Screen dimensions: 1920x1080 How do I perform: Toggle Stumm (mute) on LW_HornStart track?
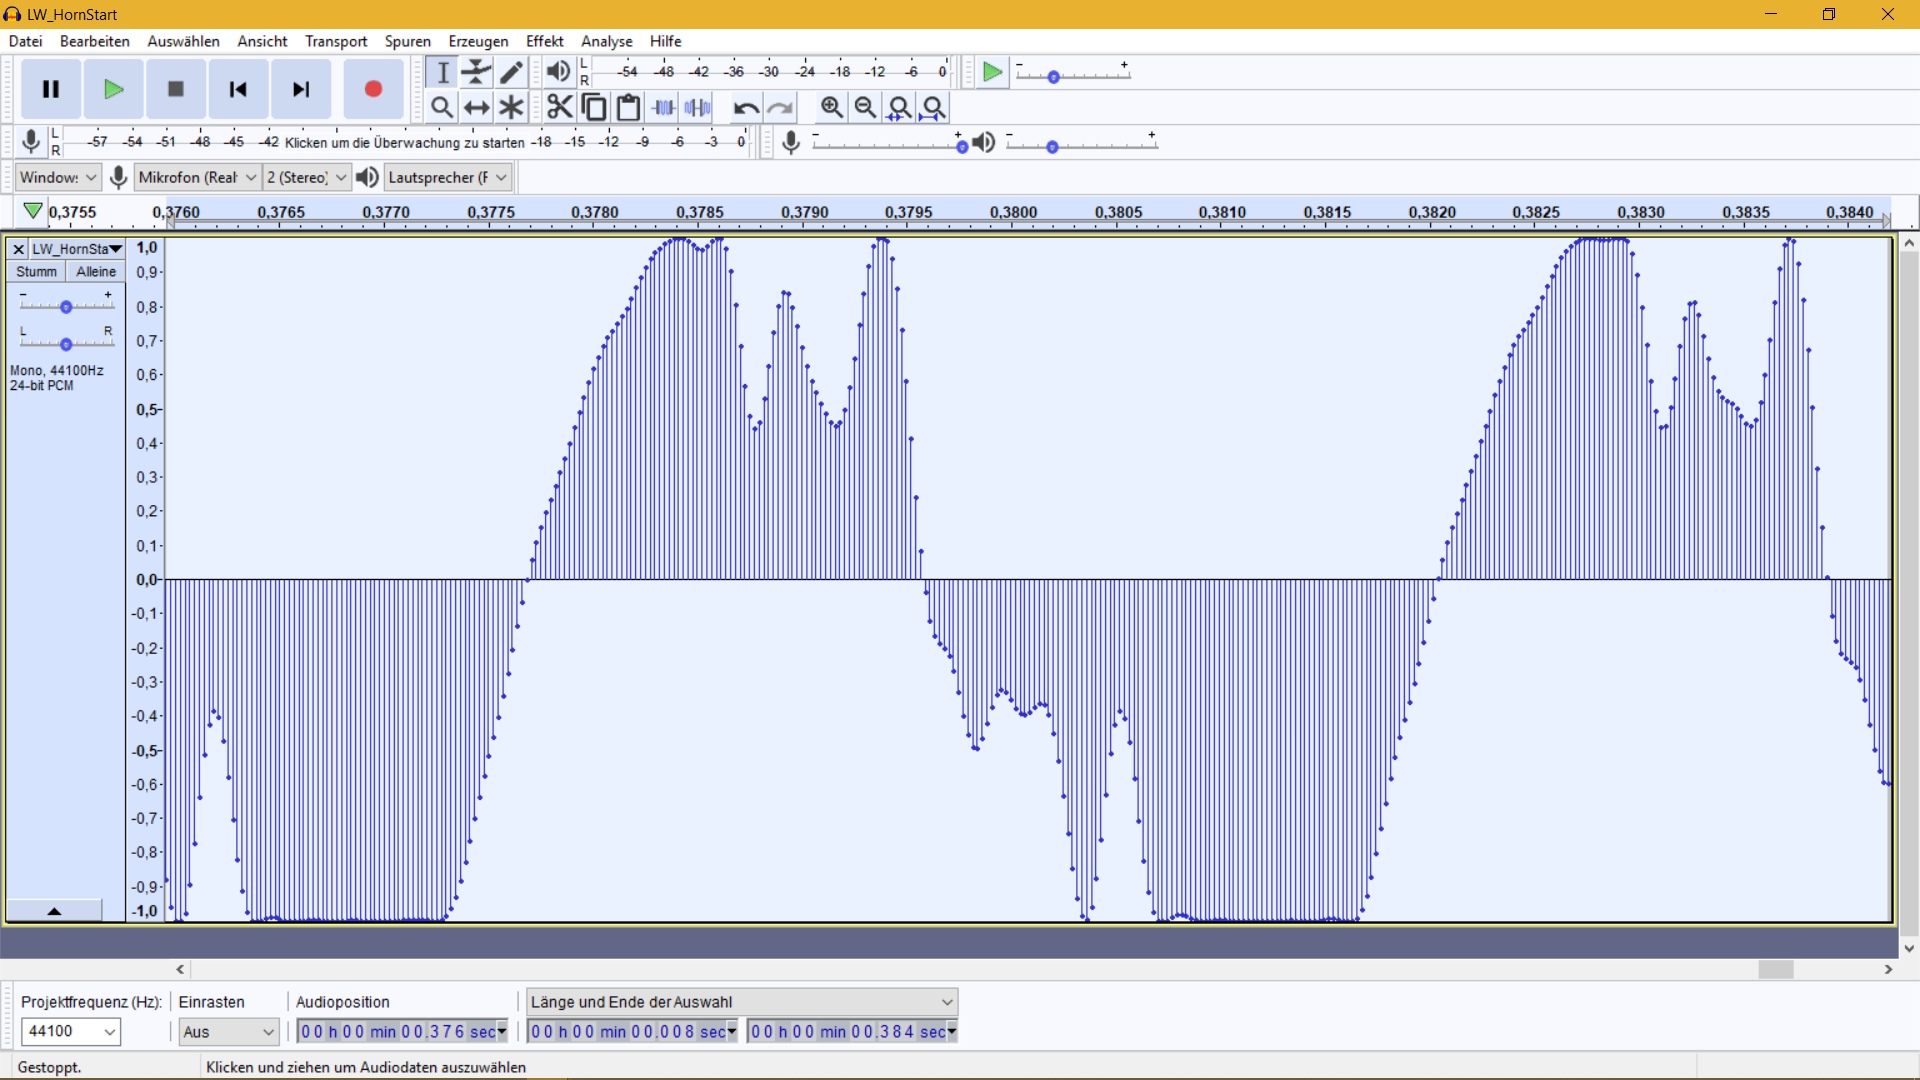pyautogui.click(x=36, y=271)
